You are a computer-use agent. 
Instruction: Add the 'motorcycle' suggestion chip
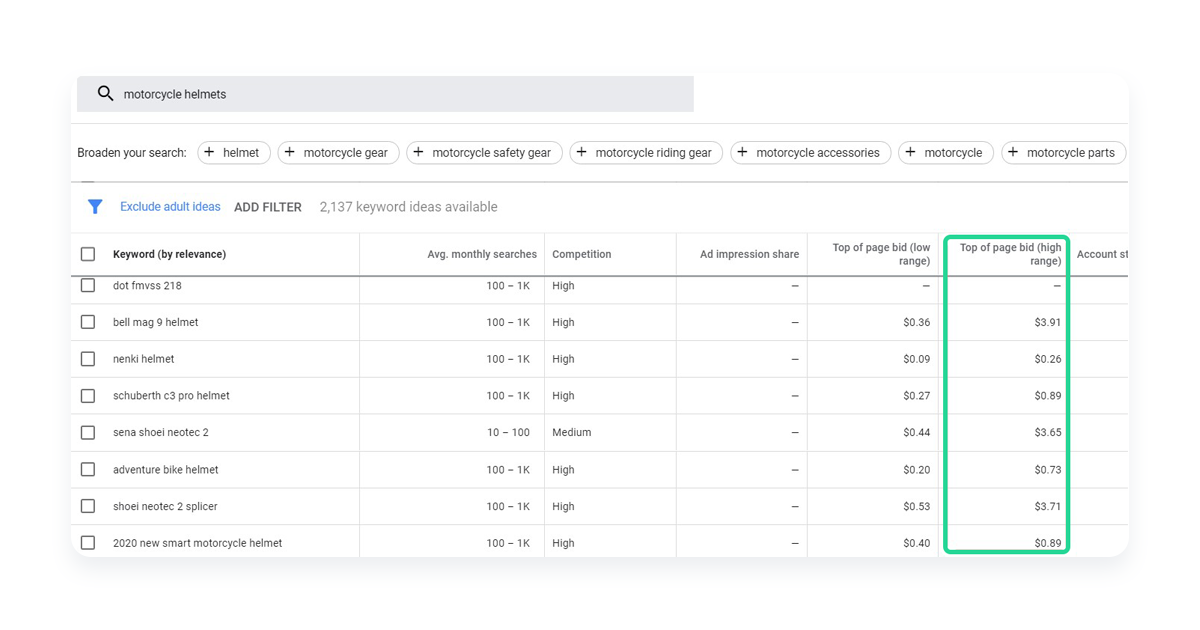[946, 153]
